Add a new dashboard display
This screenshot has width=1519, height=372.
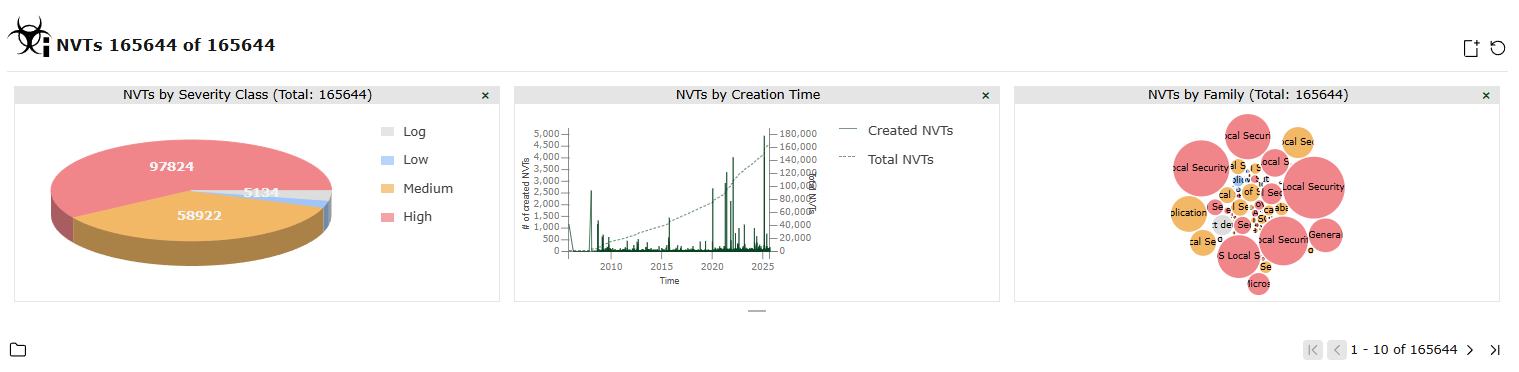coord(1471,48)
